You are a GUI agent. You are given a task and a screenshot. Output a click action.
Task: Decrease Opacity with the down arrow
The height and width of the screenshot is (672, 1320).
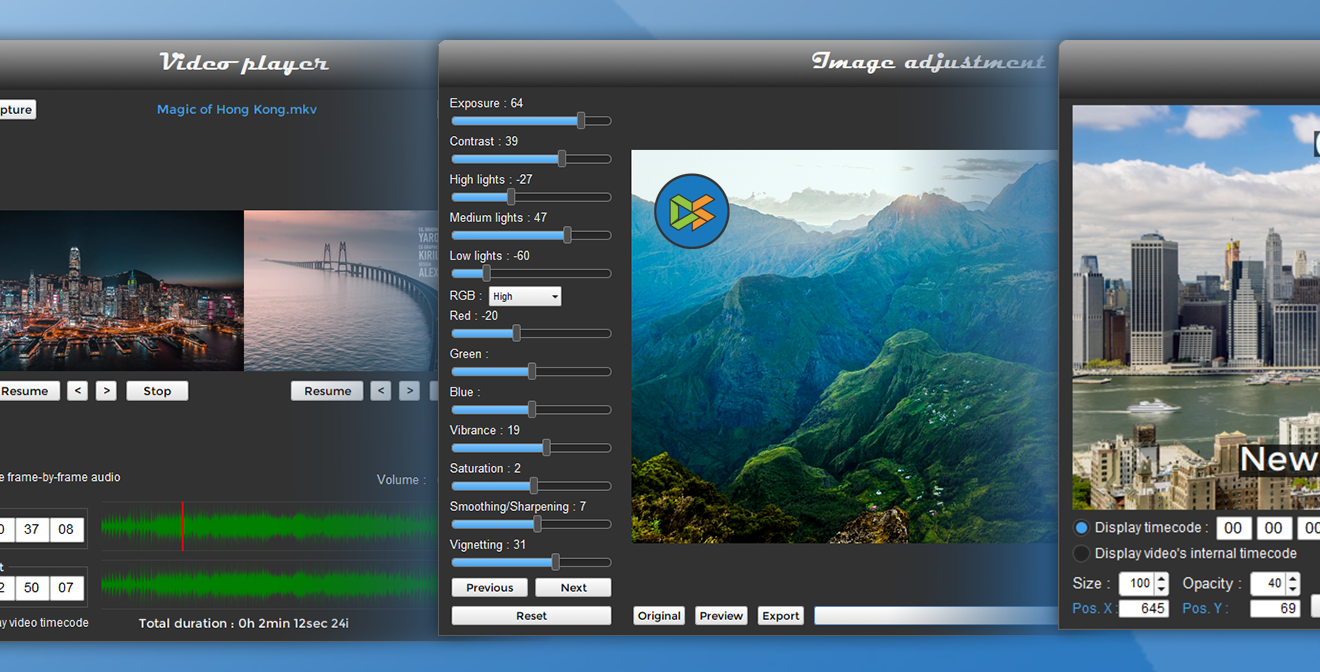tap(1293, 589)
